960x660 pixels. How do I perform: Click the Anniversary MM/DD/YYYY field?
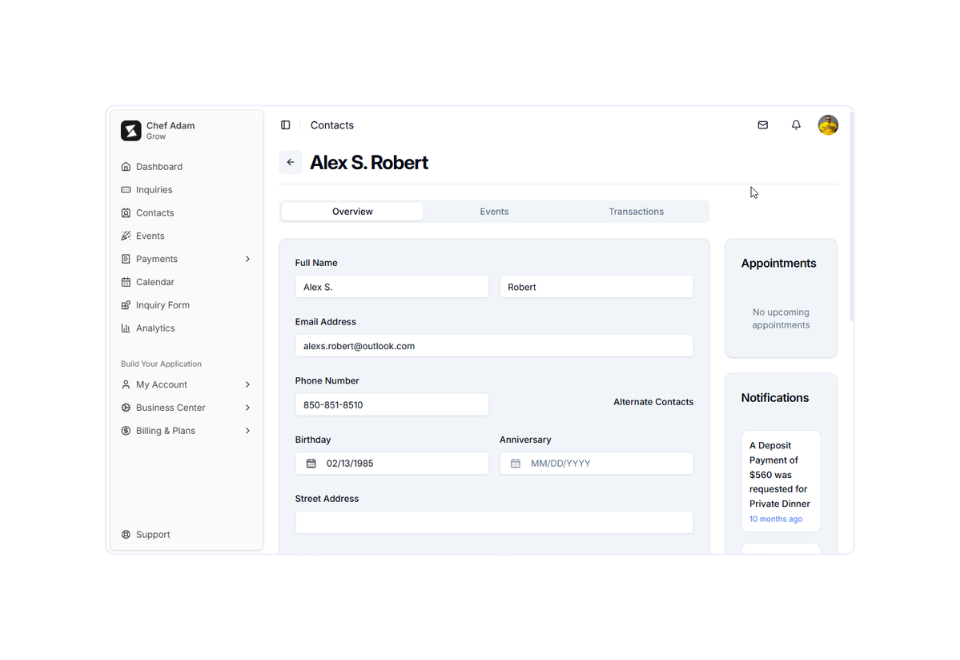[x=596, y=463]
